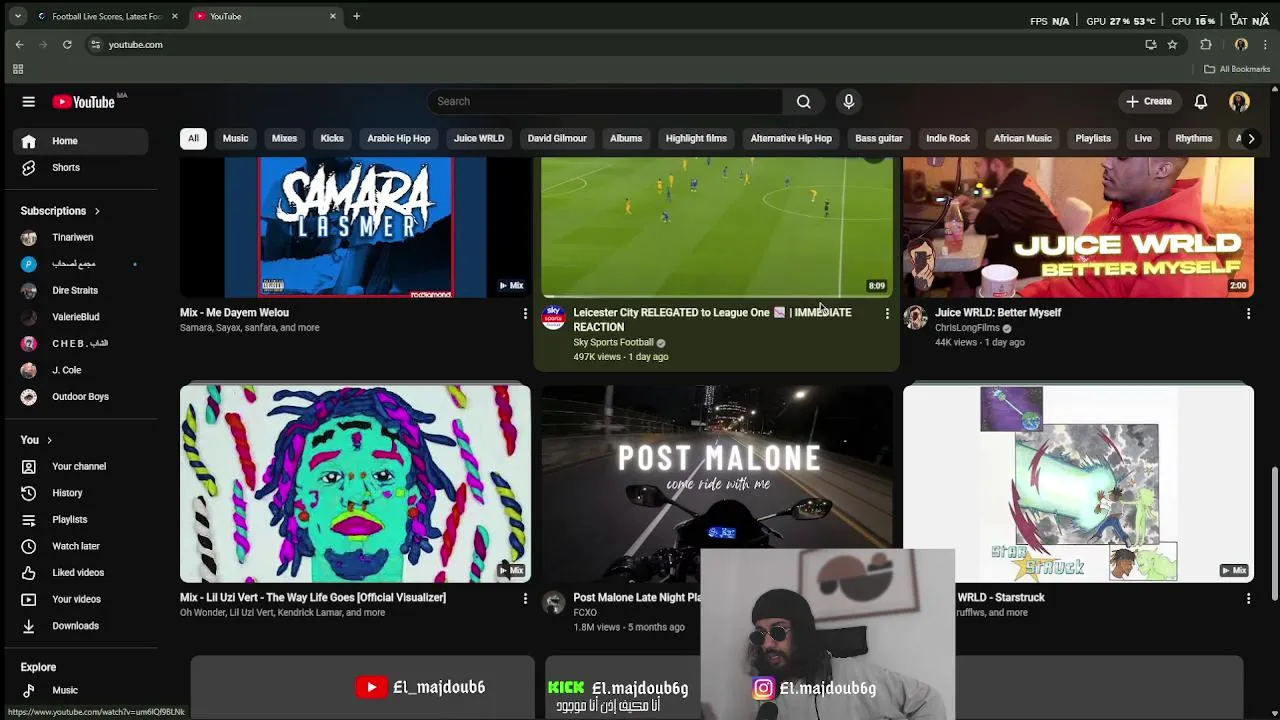Select the Live filter chip
The height and width of the screenshot is (720, 1280).
tap(1143, 139)
